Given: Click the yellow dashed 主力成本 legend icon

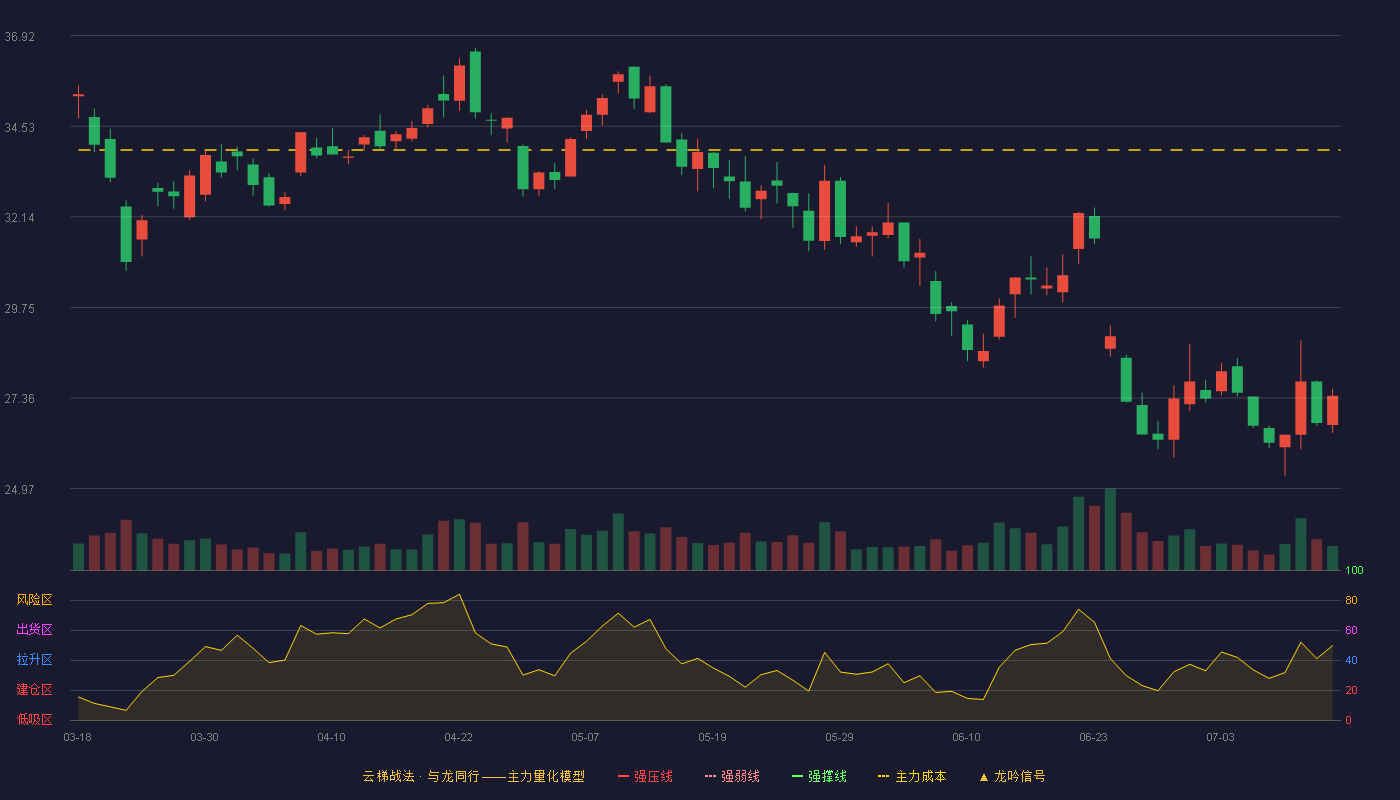Looking at the screenshot, I should point(883,776).
